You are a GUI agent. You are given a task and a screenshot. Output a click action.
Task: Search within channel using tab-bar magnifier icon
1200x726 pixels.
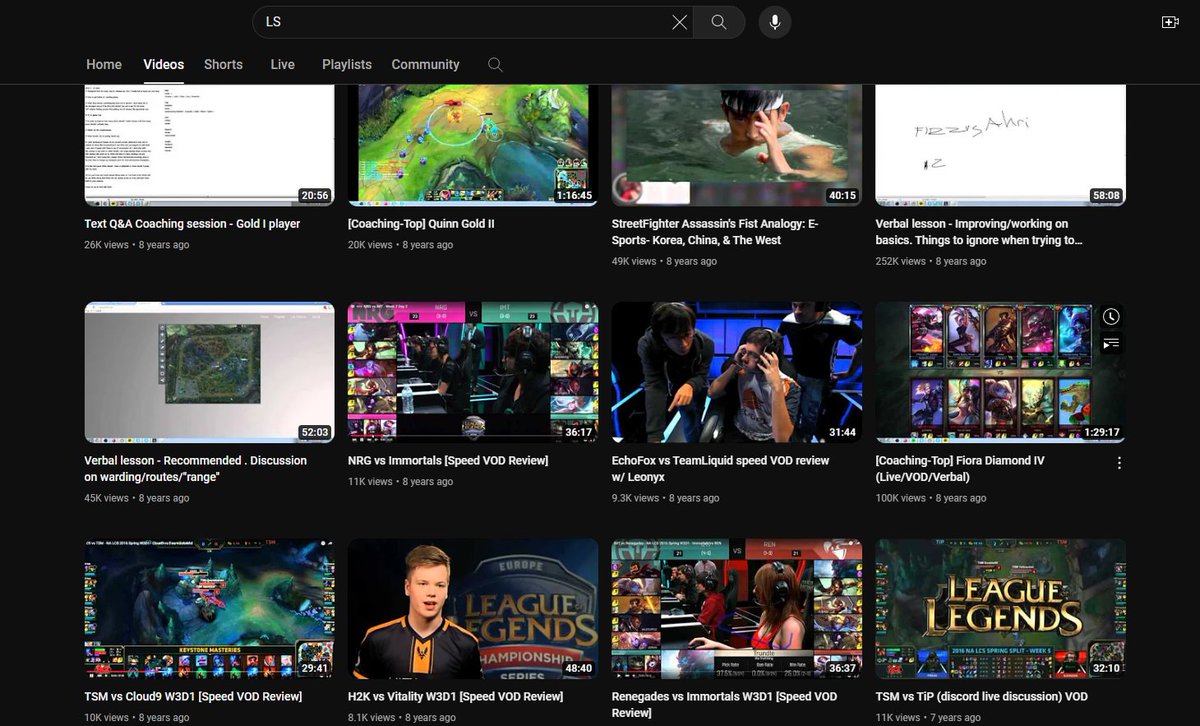[495, 64]
